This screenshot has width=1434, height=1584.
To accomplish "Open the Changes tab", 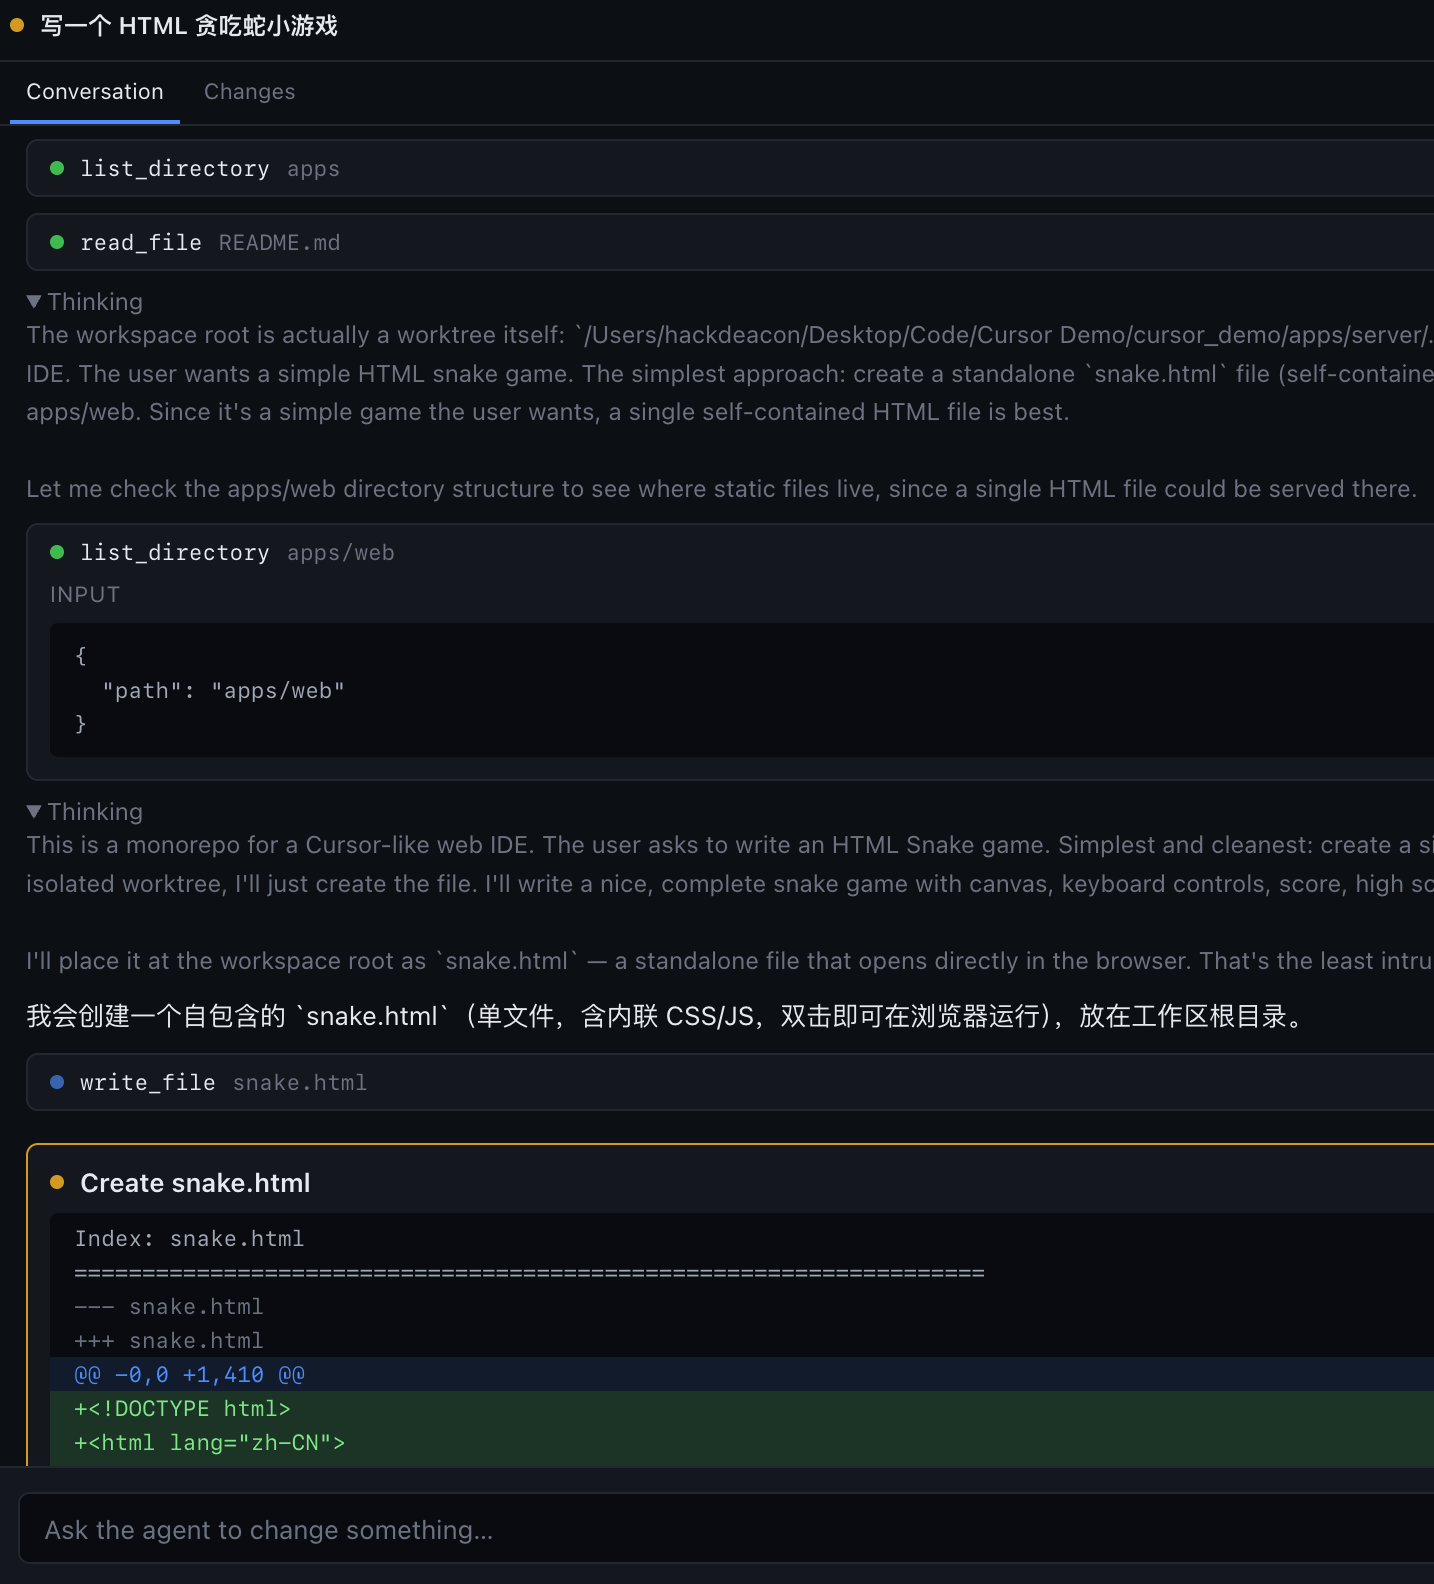I will 250,92.
